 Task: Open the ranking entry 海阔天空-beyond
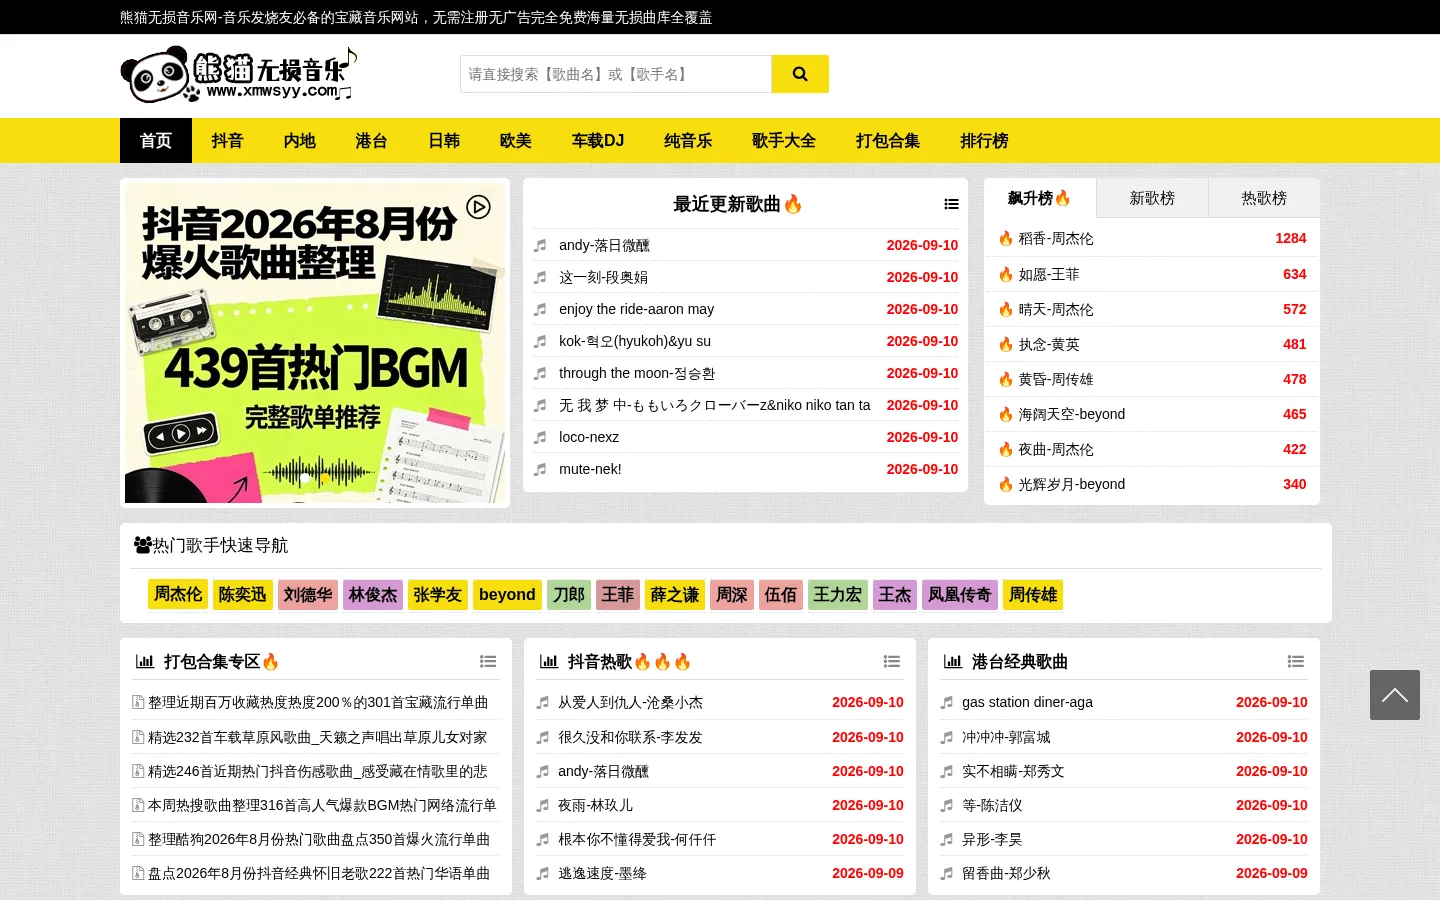[x=1072, y=414]
